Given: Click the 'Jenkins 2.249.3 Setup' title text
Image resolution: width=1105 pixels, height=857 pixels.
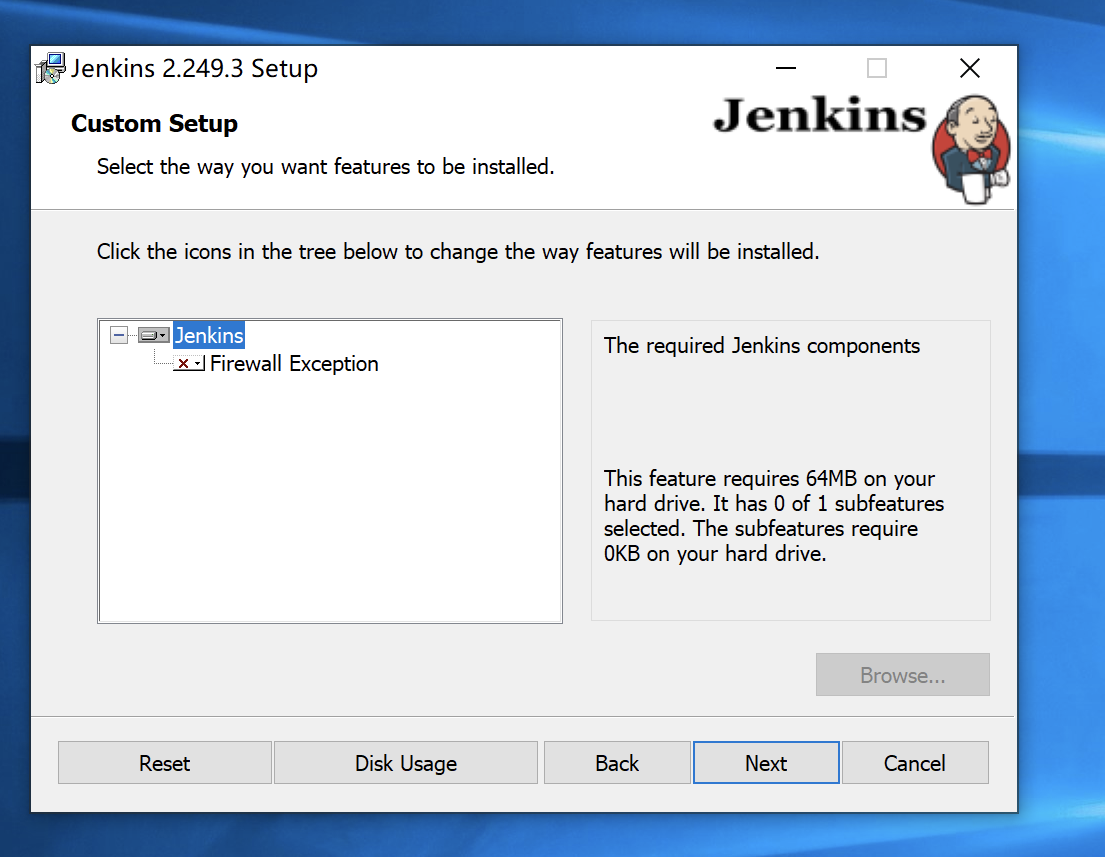Looking at the screenshot, I should pos(195,68).
